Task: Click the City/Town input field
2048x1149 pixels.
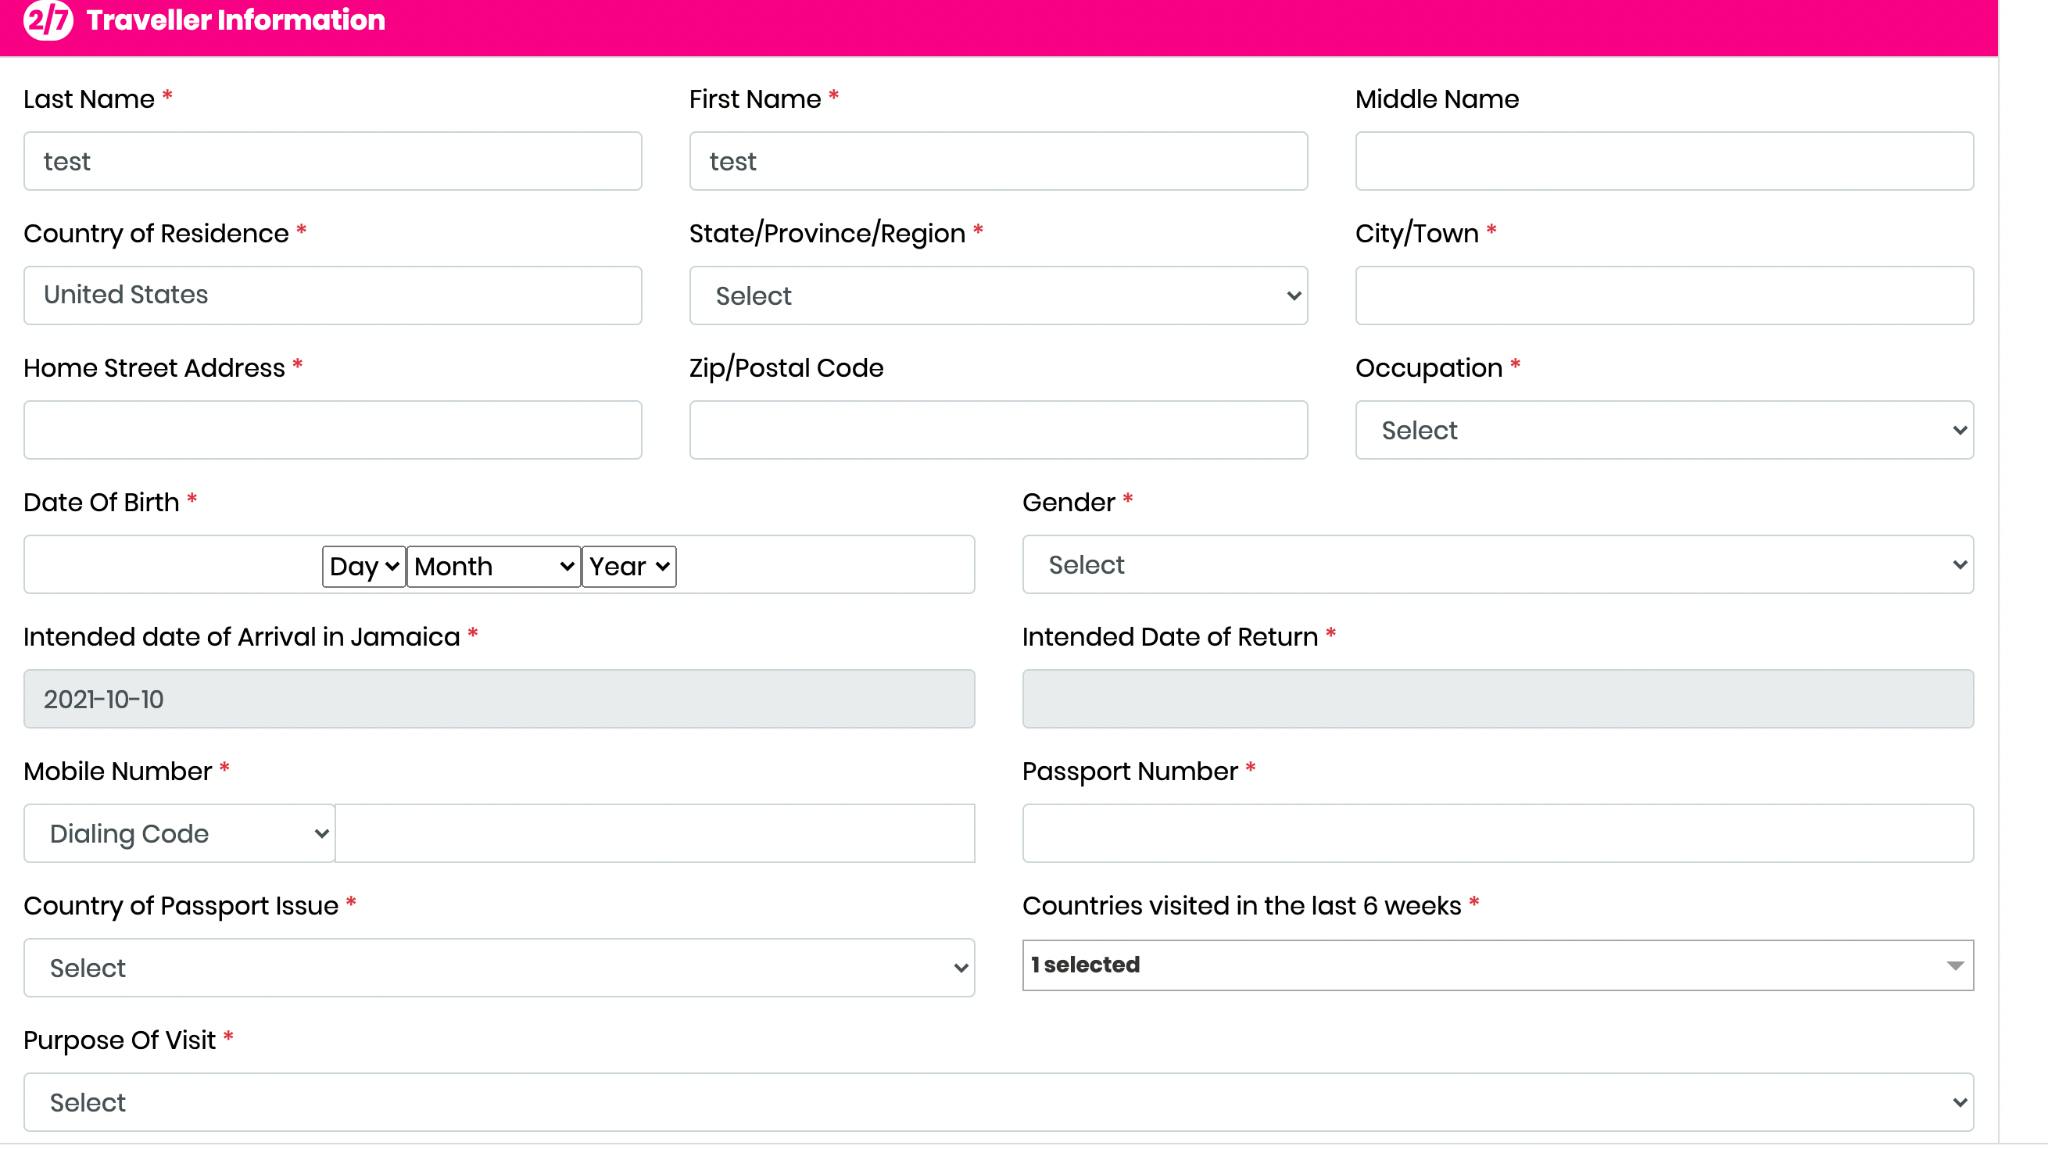Action: [1664, 295]
